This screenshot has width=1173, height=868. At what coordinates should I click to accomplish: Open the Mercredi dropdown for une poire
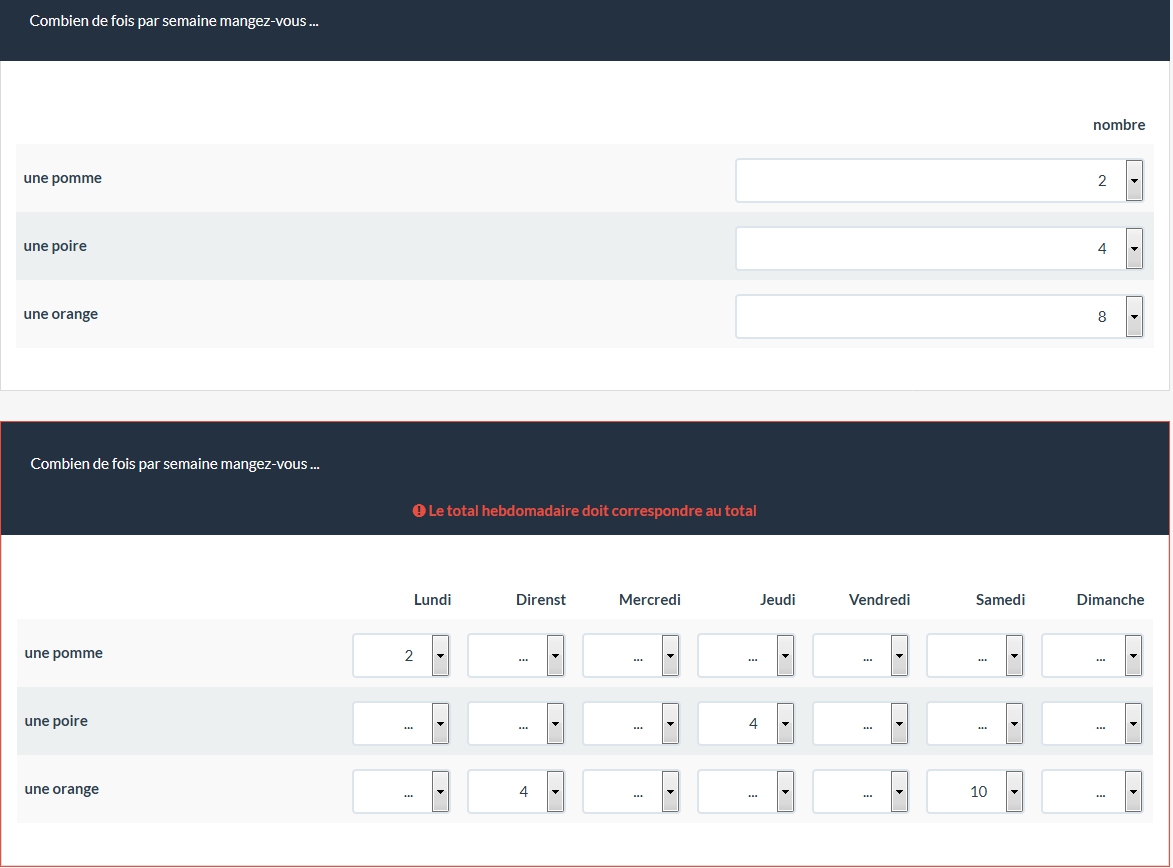pyautogui.click(x=631, y=724)
